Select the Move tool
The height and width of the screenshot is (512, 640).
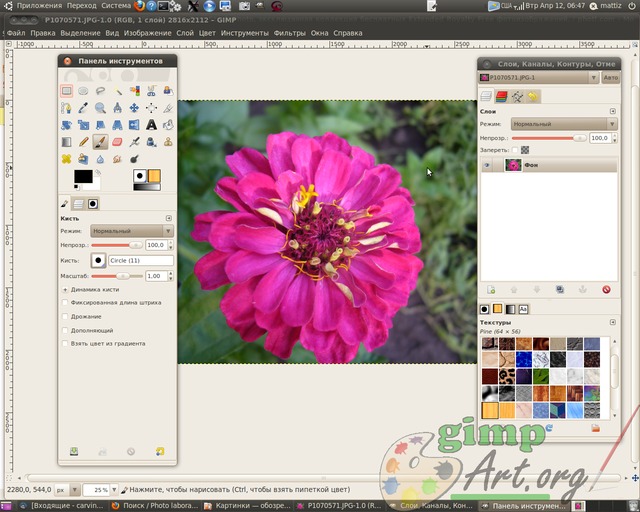point(134,108)
